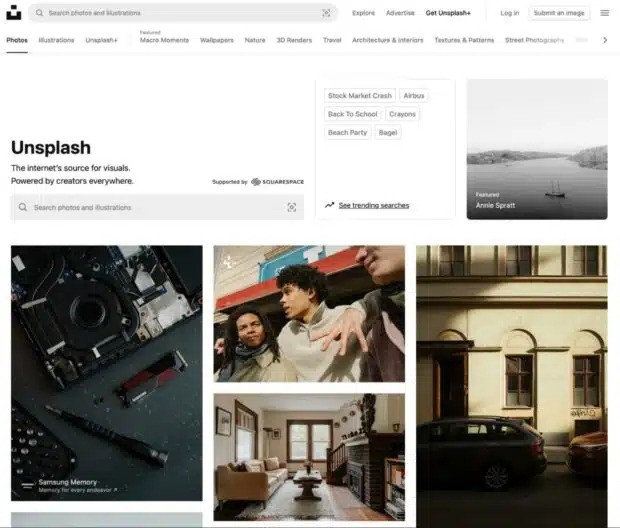Open the hamburger menu icon
Image resolution: width=620 pixels, height=528 pixels.
coord(605,13)
